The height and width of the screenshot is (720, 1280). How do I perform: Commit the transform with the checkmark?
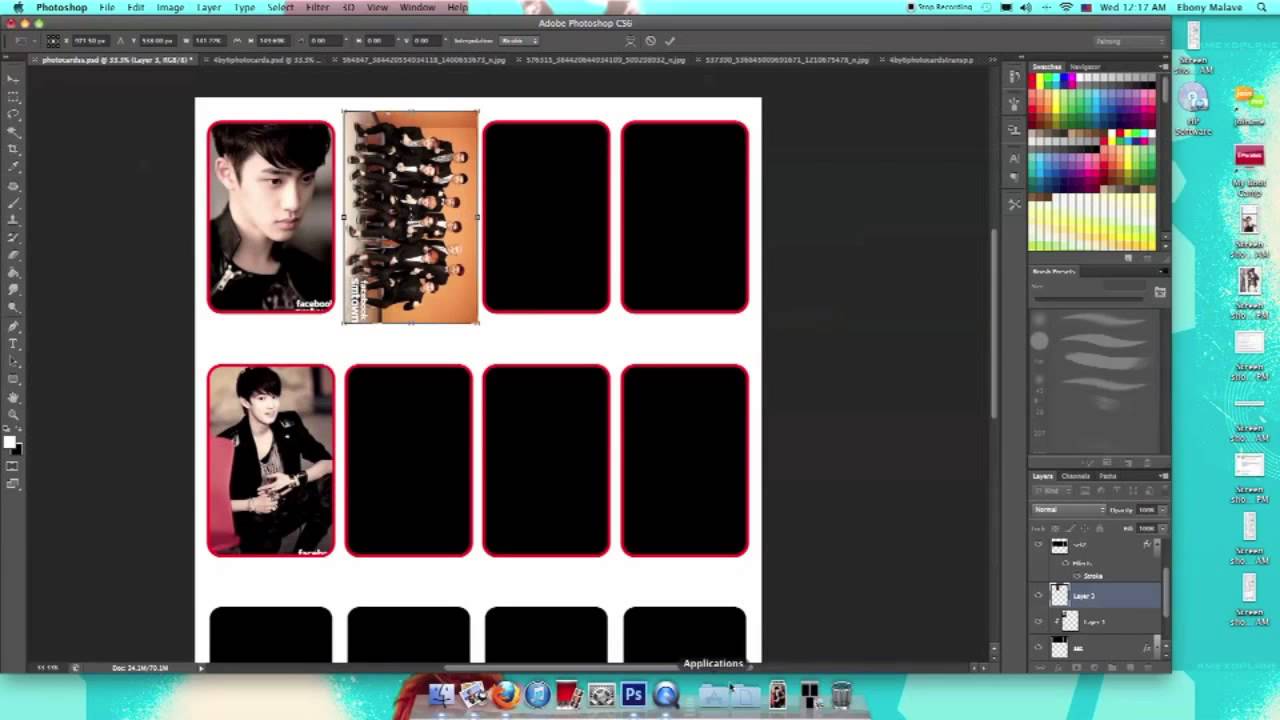670,41
